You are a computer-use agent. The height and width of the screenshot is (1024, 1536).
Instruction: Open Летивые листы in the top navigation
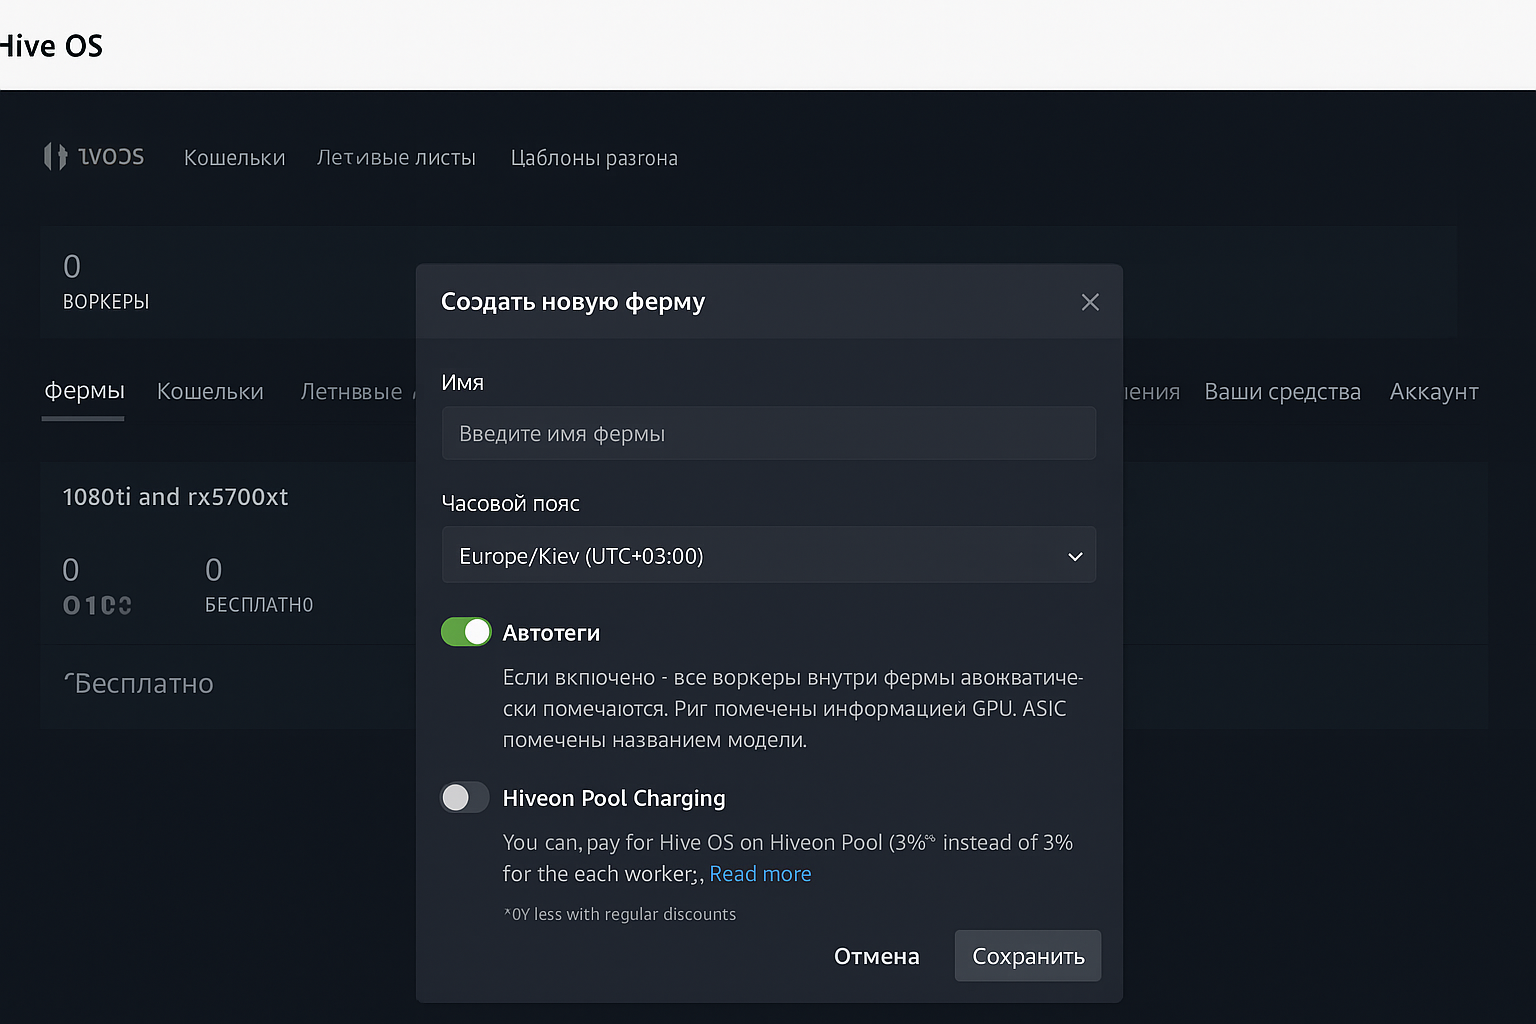pyautogui.click(x=396, y=158)
